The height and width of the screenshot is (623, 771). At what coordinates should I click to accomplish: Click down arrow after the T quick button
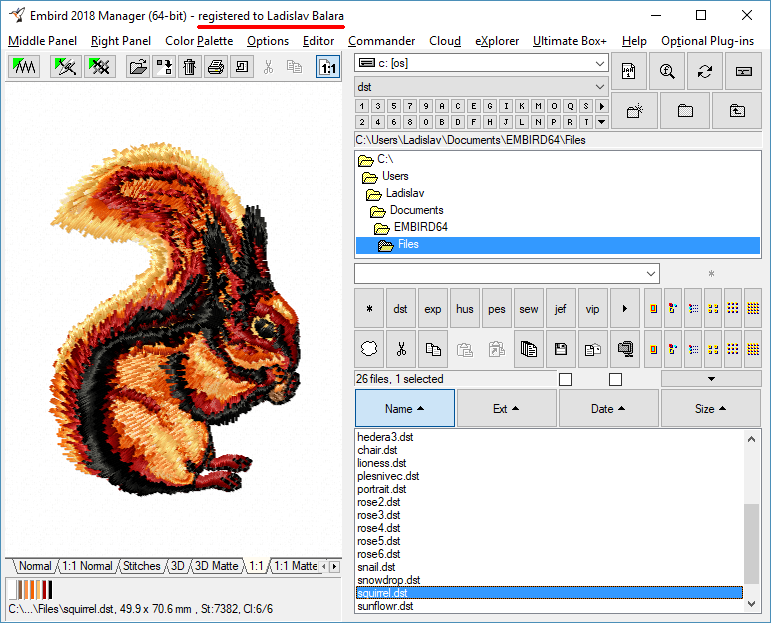[x=602, y=121]
